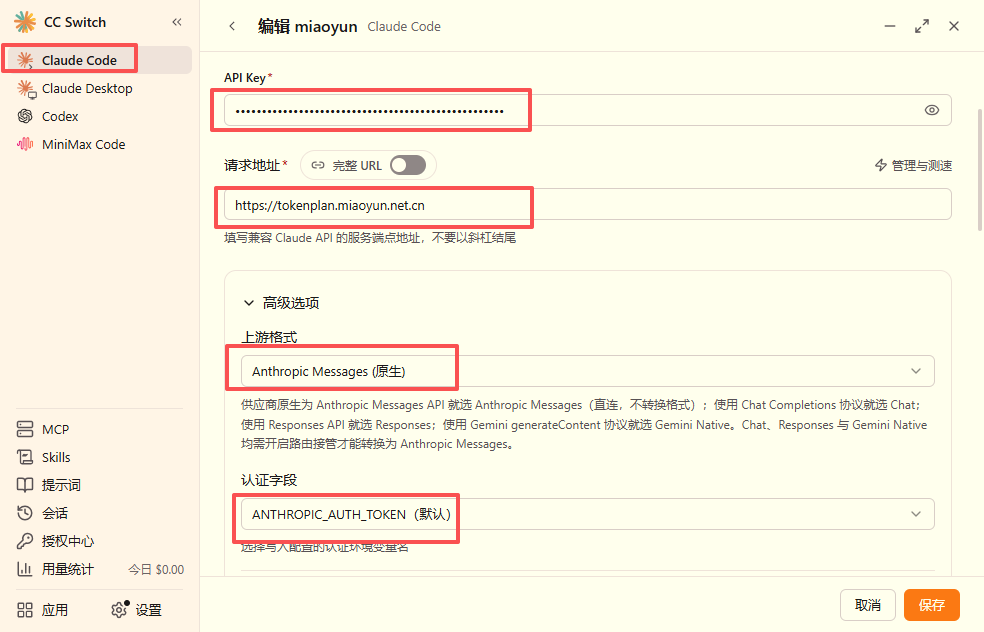Click the 请求地址 hint about 斜杠结尾
984x632 pixels.
tap(370, 238)
